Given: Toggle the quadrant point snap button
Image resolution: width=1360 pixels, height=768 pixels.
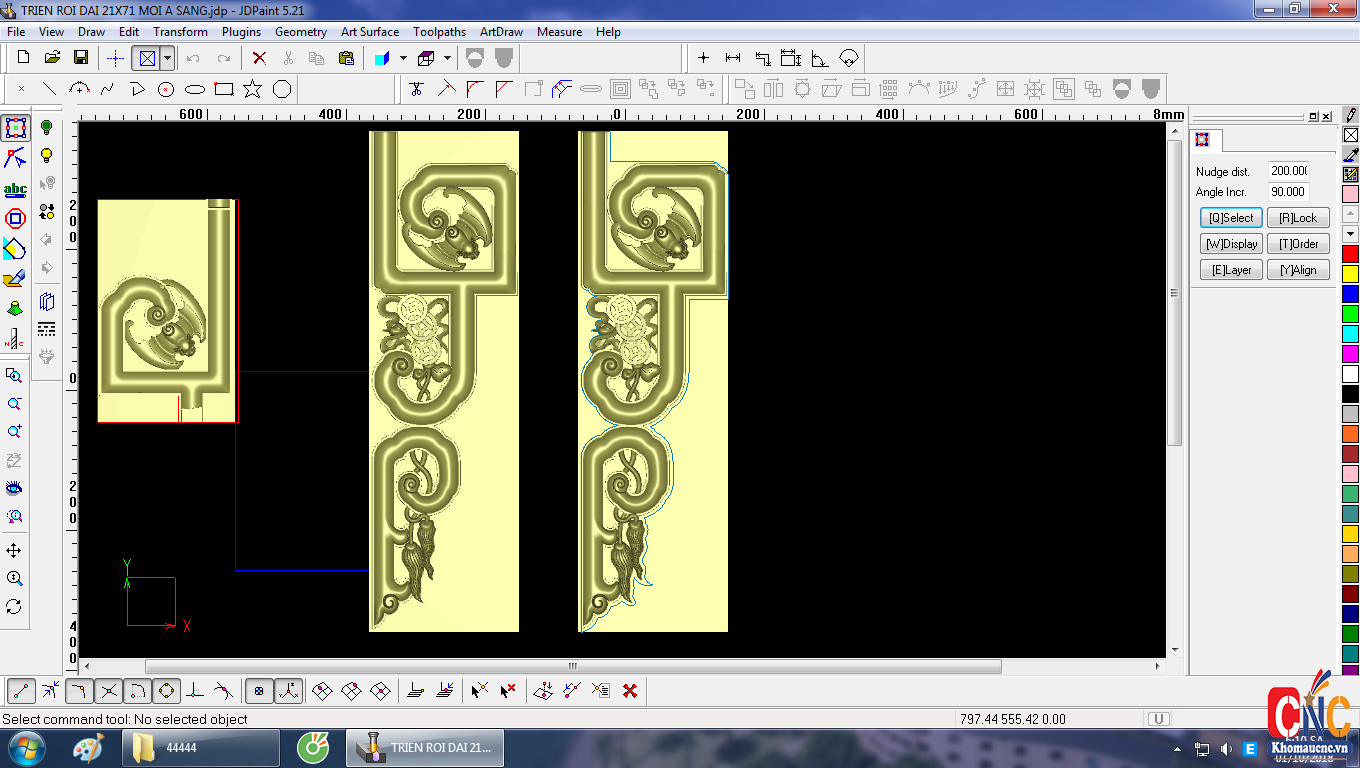Looking at the screenshot, I should pyautogui.click(x=166, y=690).
